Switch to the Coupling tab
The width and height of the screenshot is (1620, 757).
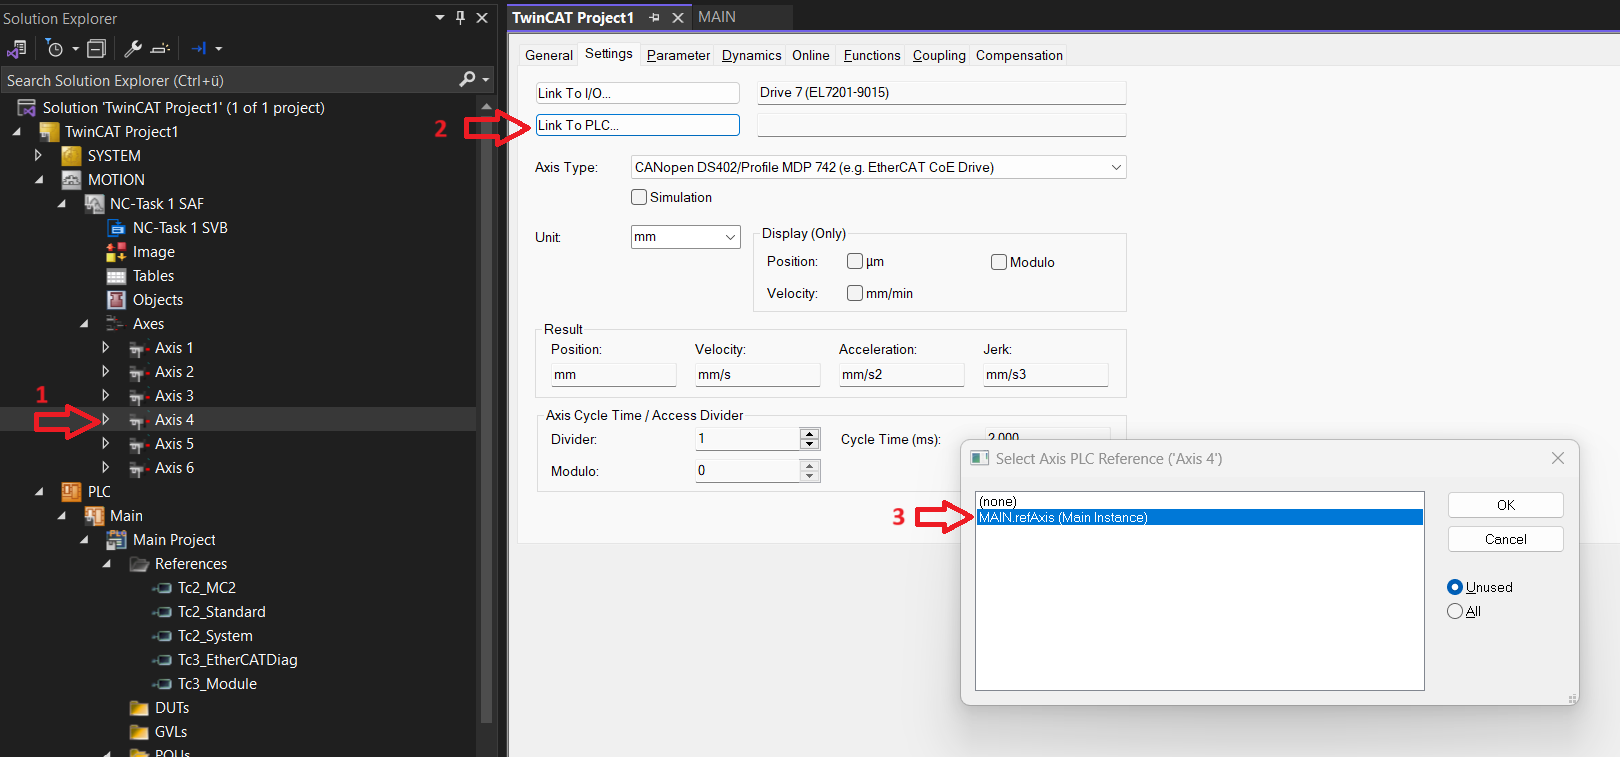(x=939, y=55)
